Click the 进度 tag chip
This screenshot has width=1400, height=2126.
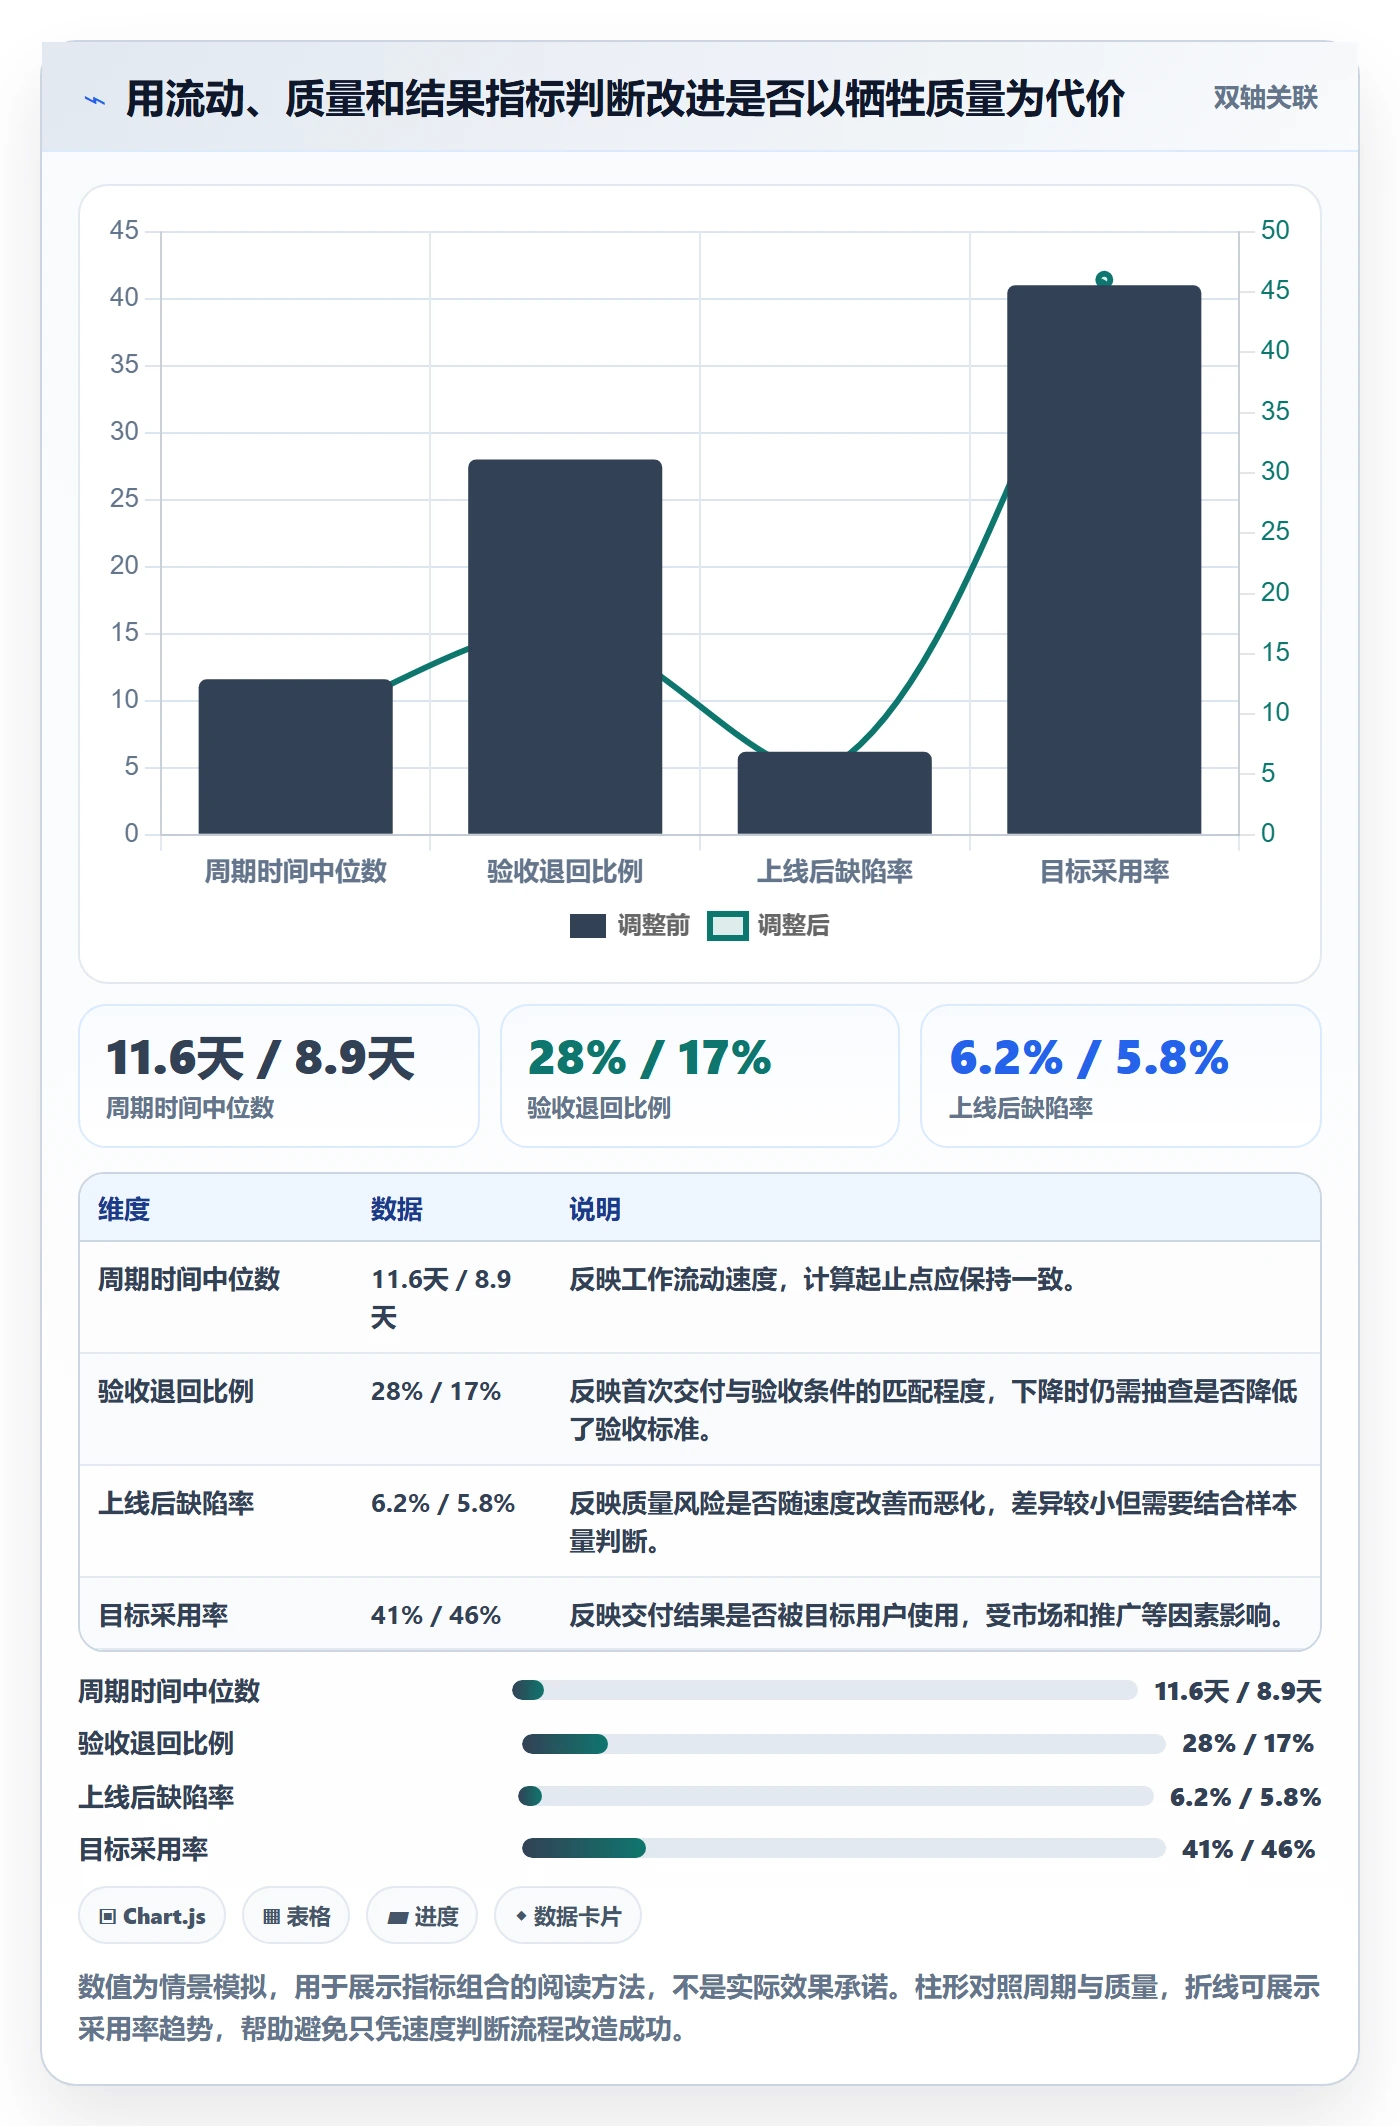tap(422, 1916)
